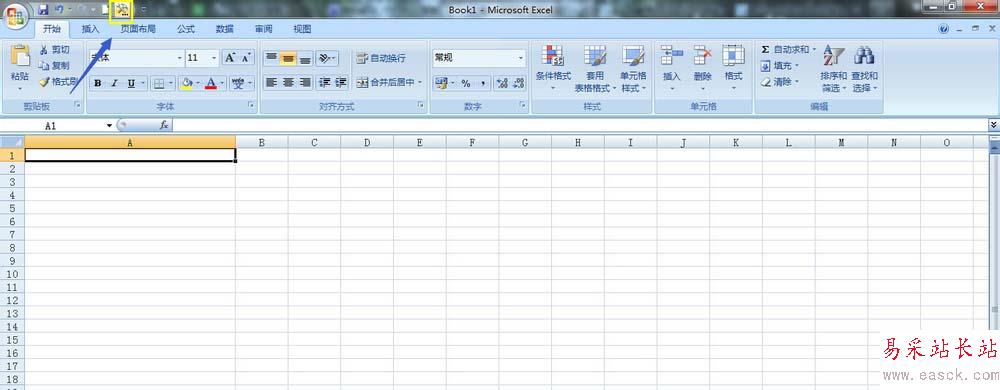Center cell text horizontally

click(x=288, y=82)
